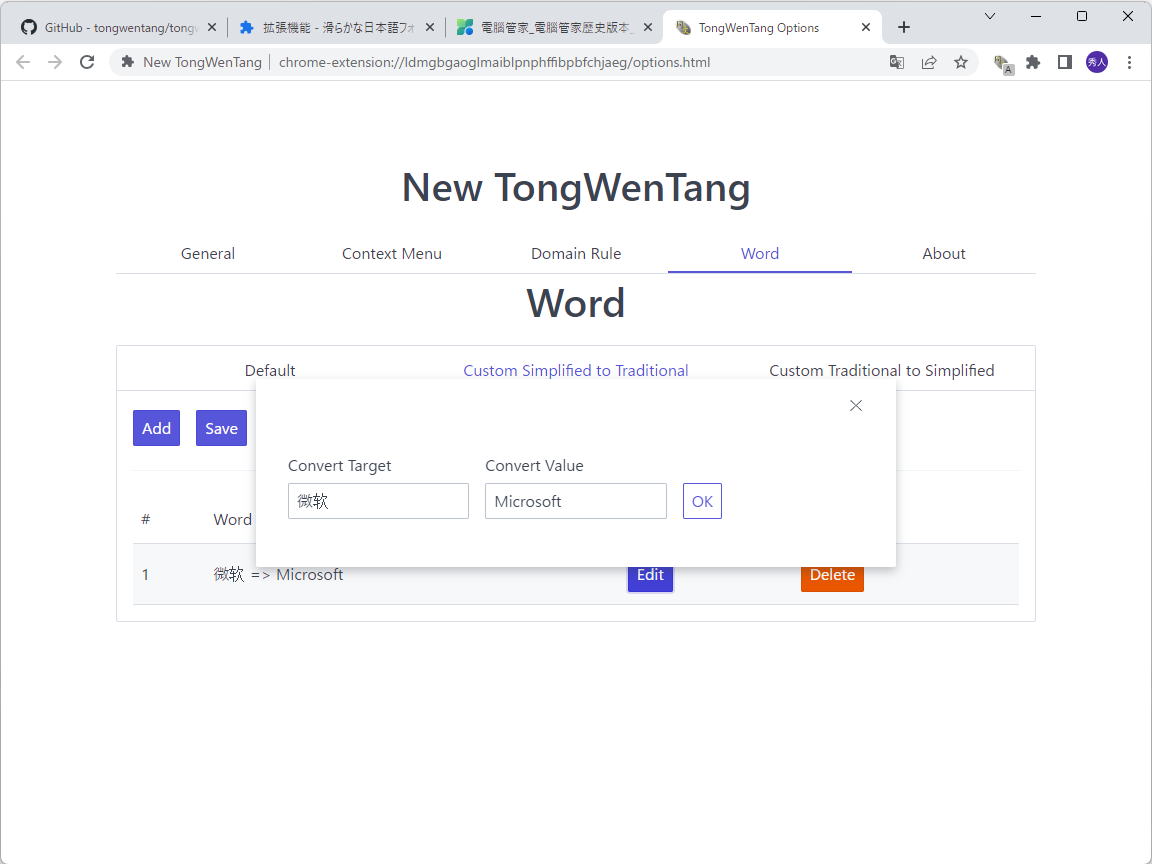This screenshot has width=1152, height=864.
Task: Open the GitHub tongwentang browser tab
Action: coord(110,27)
